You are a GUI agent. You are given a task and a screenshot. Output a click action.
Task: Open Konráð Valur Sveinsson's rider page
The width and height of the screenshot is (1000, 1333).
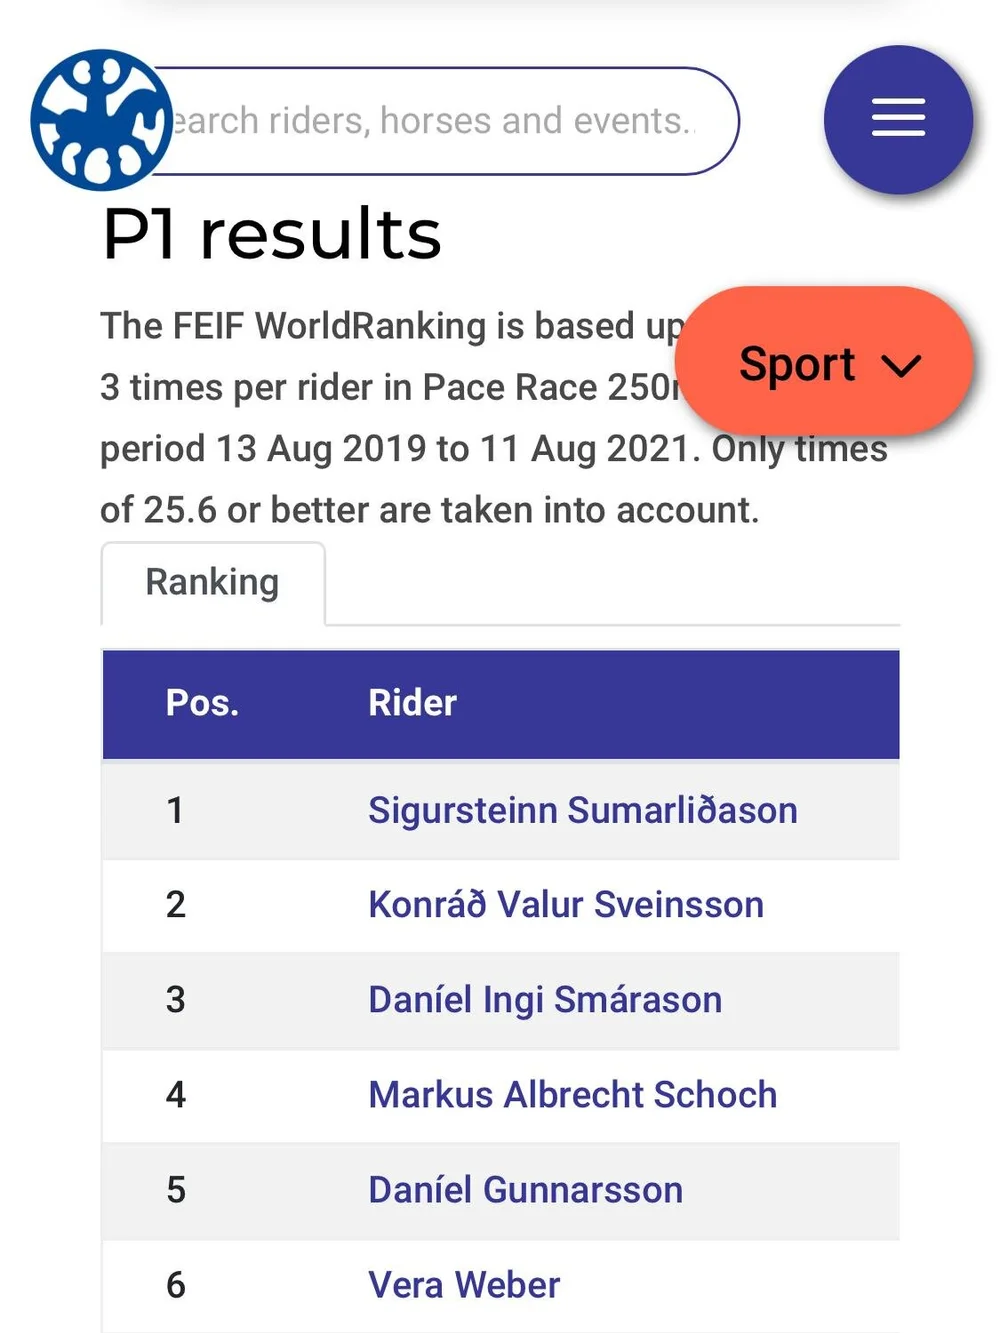click(x=565, y=905)
